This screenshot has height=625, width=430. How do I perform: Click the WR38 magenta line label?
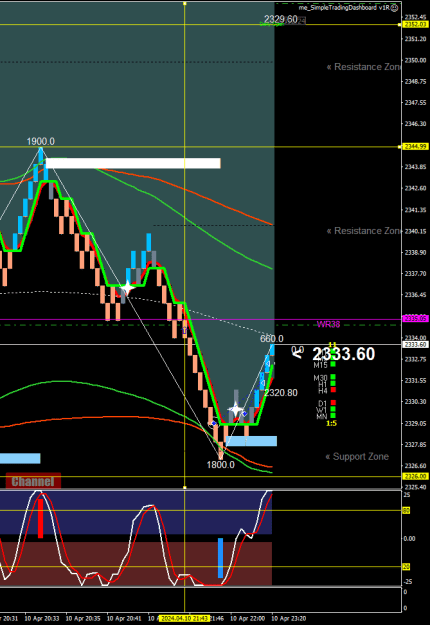click(328, 324)
